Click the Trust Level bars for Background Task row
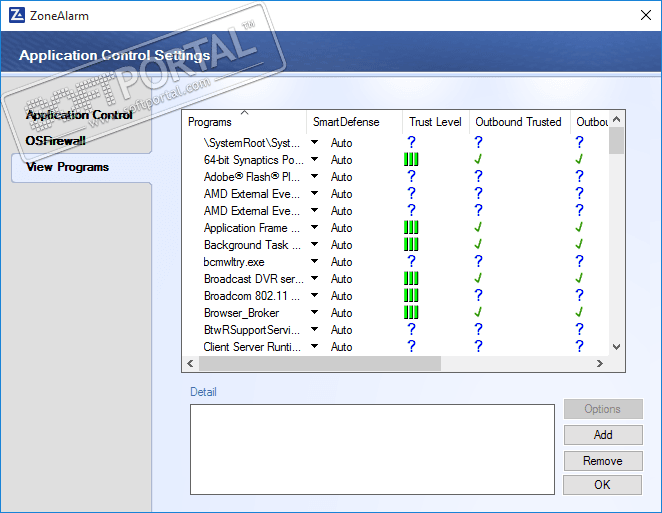The width and height of the screenshot is (662, 513). pyautogui.click(x=411, y=244)
